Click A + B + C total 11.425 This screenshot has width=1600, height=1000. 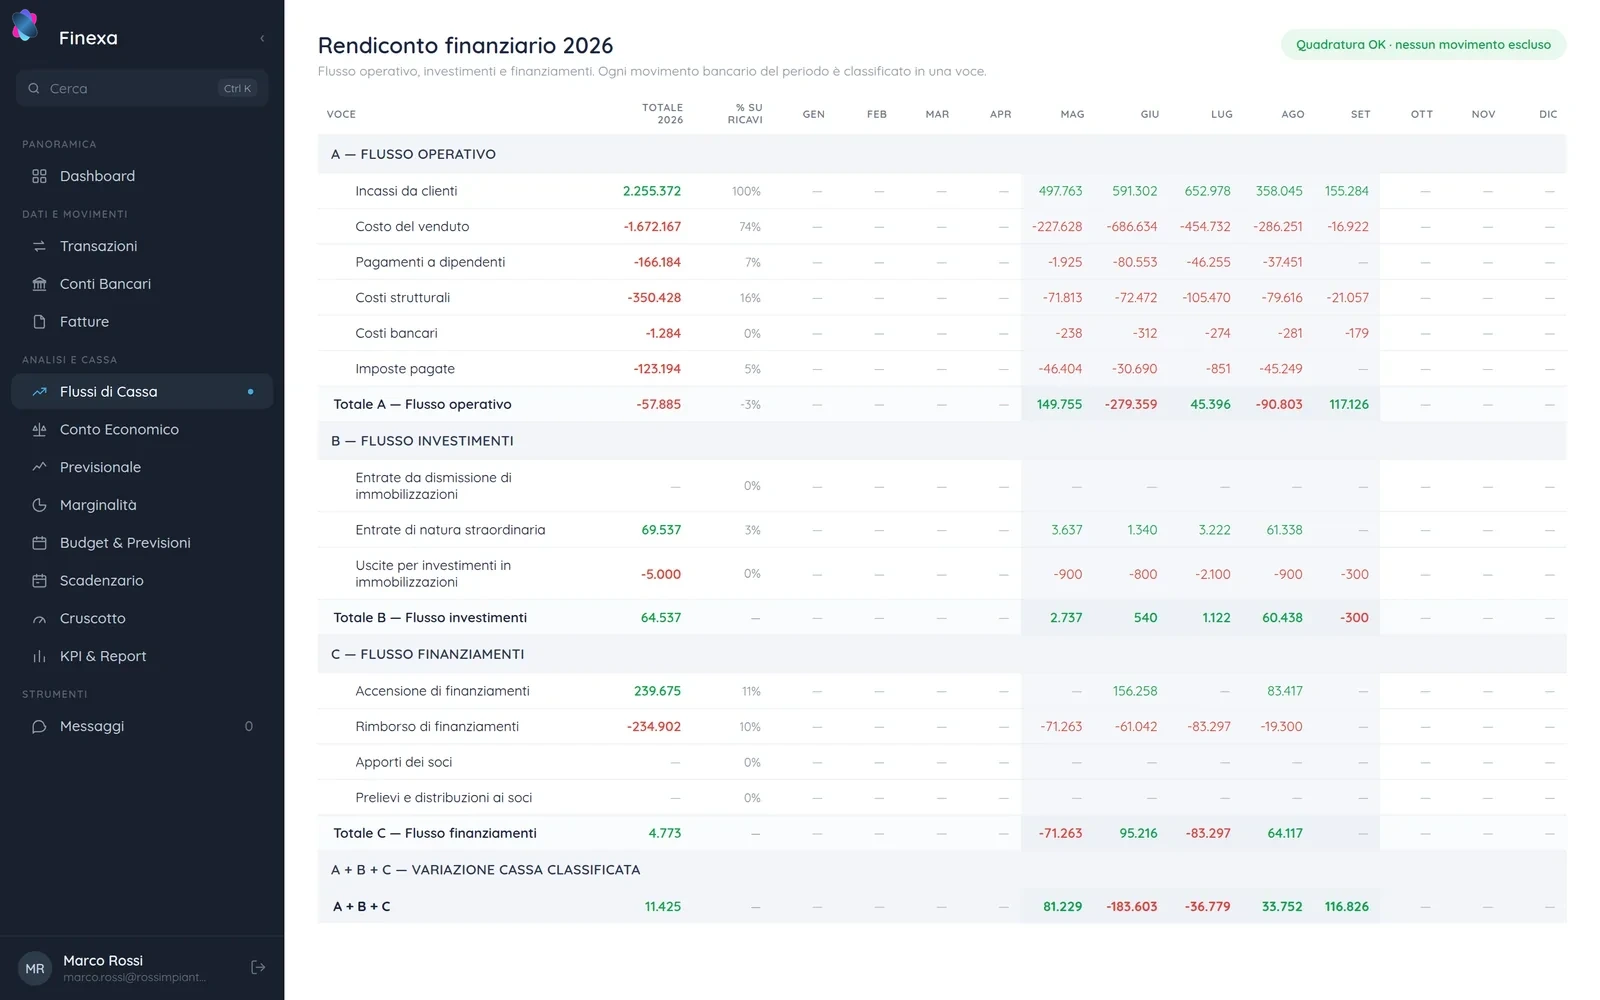tap(663, 907)
